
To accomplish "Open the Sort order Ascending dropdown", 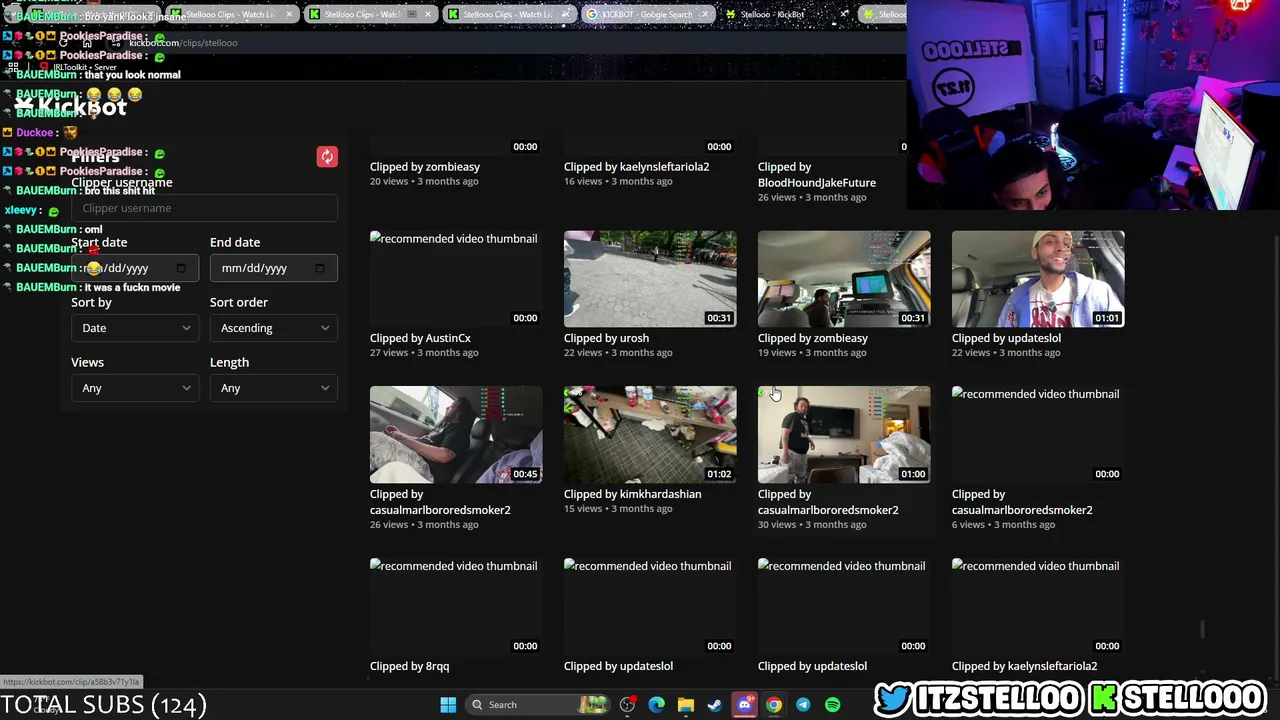I will pyautogui.click(x=274, y=328).
